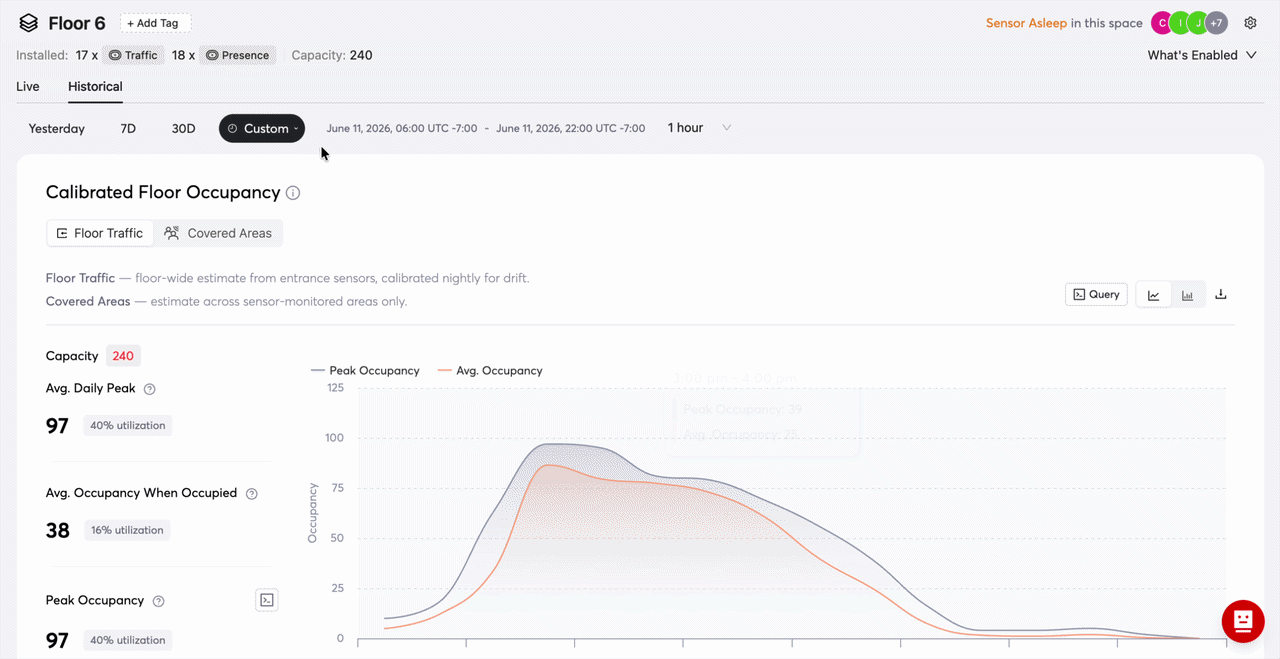Select the Historical tab

[95, 86]
